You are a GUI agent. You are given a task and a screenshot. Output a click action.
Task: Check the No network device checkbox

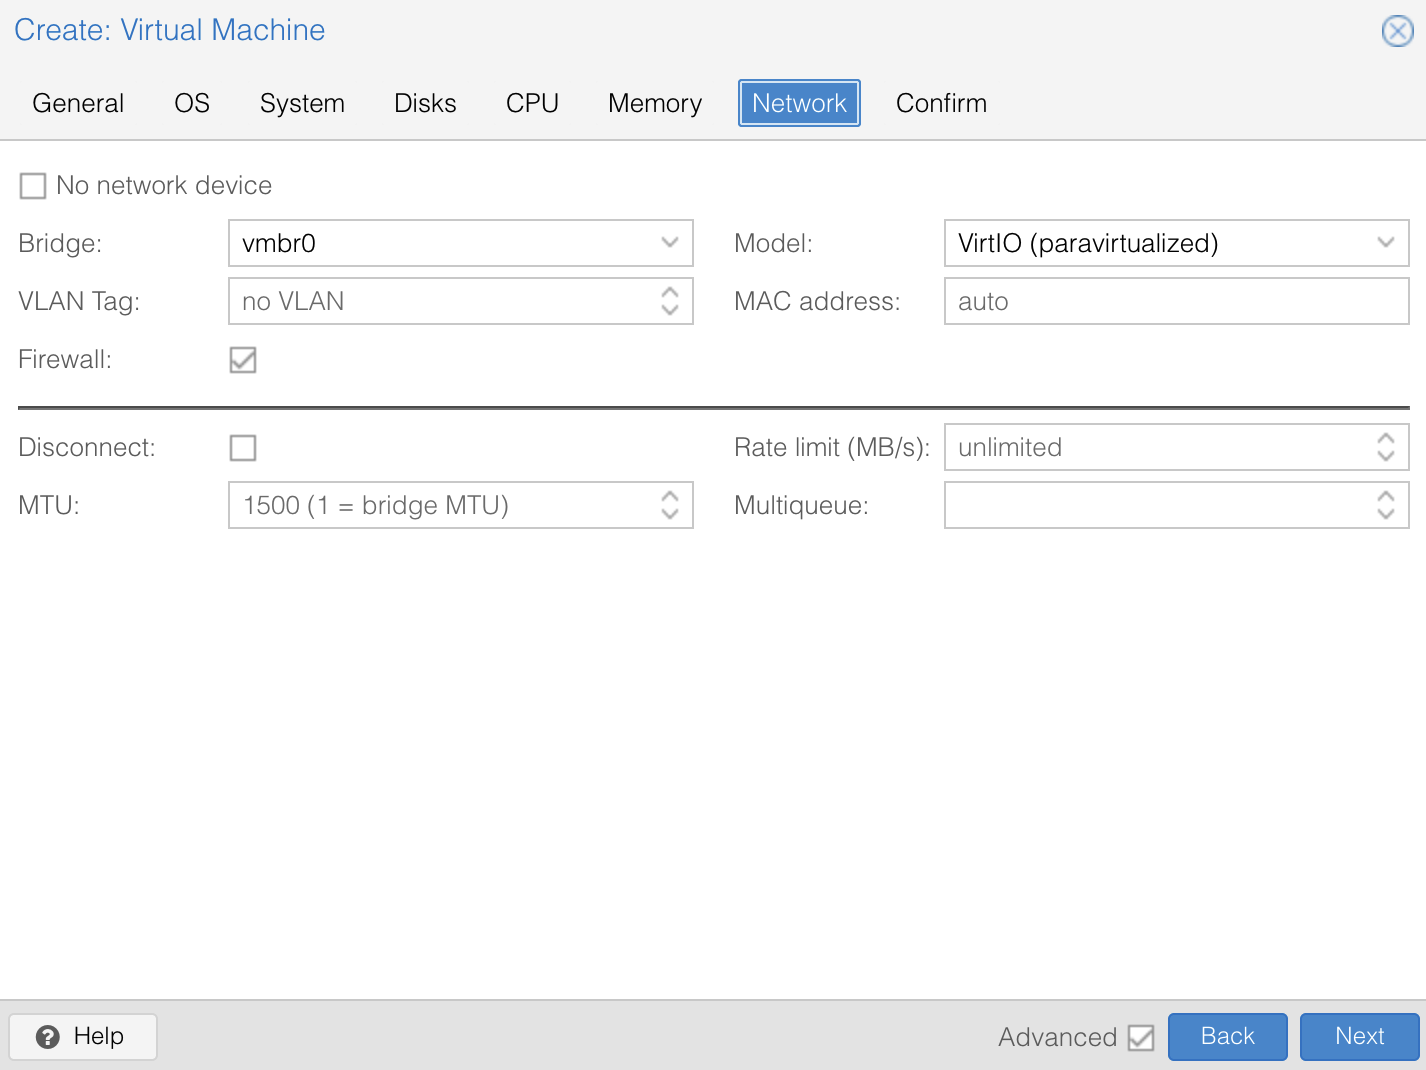[33, 186]
